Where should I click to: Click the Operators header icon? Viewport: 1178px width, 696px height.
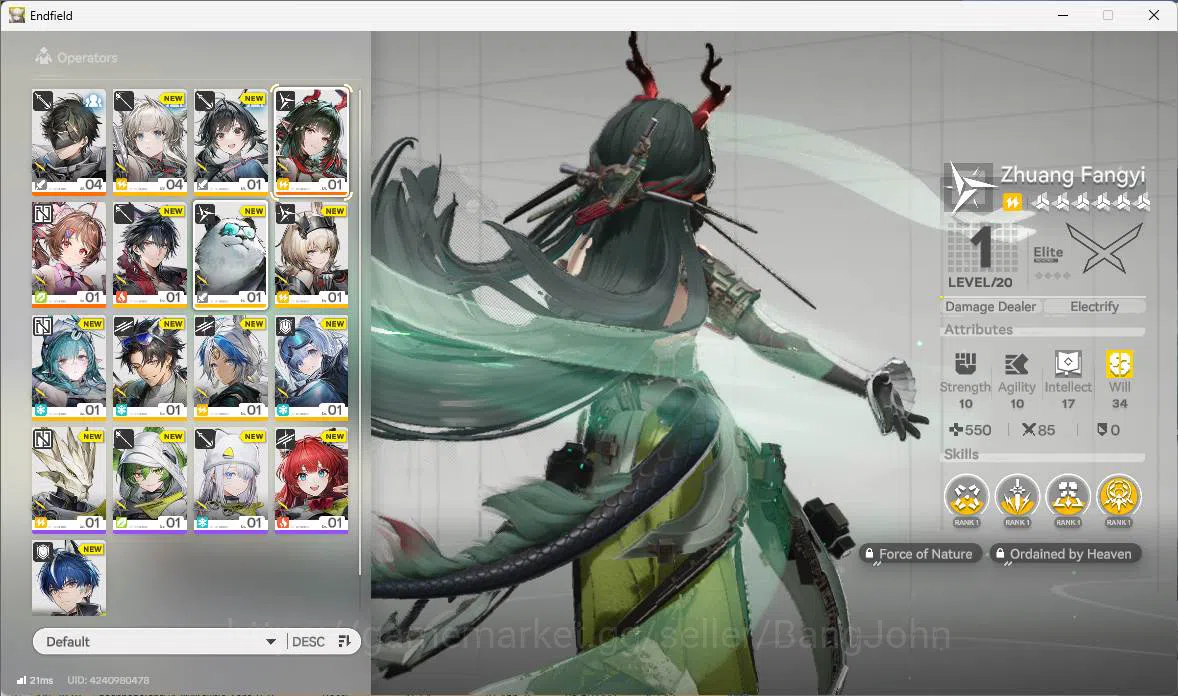[44, 56]
